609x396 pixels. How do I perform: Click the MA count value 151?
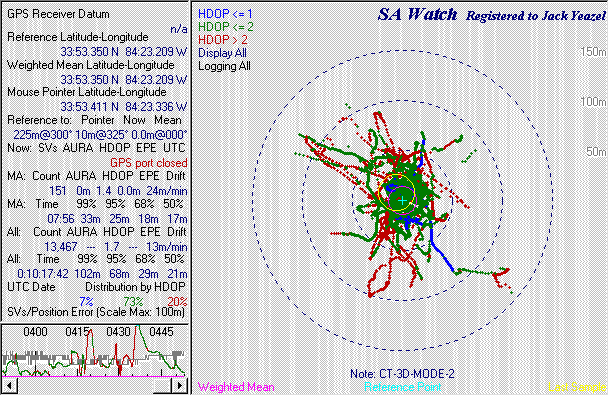point(57,191)
